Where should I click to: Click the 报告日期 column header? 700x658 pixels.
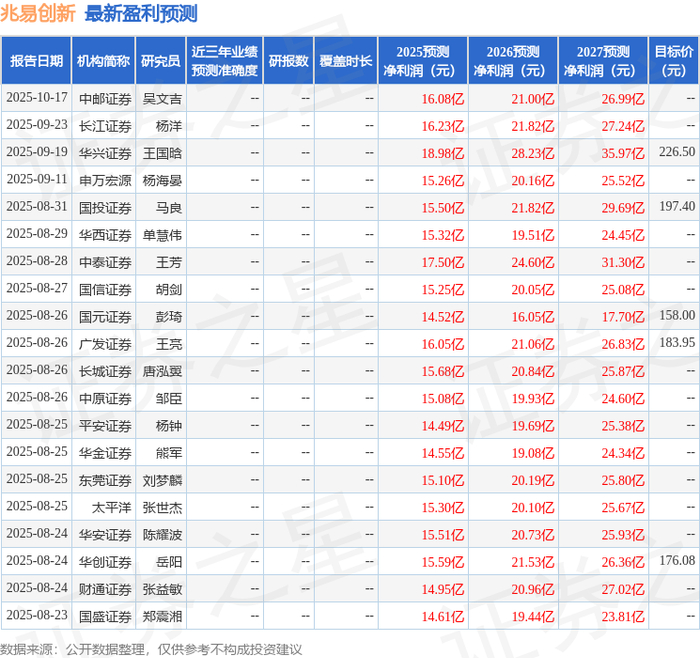pos(36,61)
